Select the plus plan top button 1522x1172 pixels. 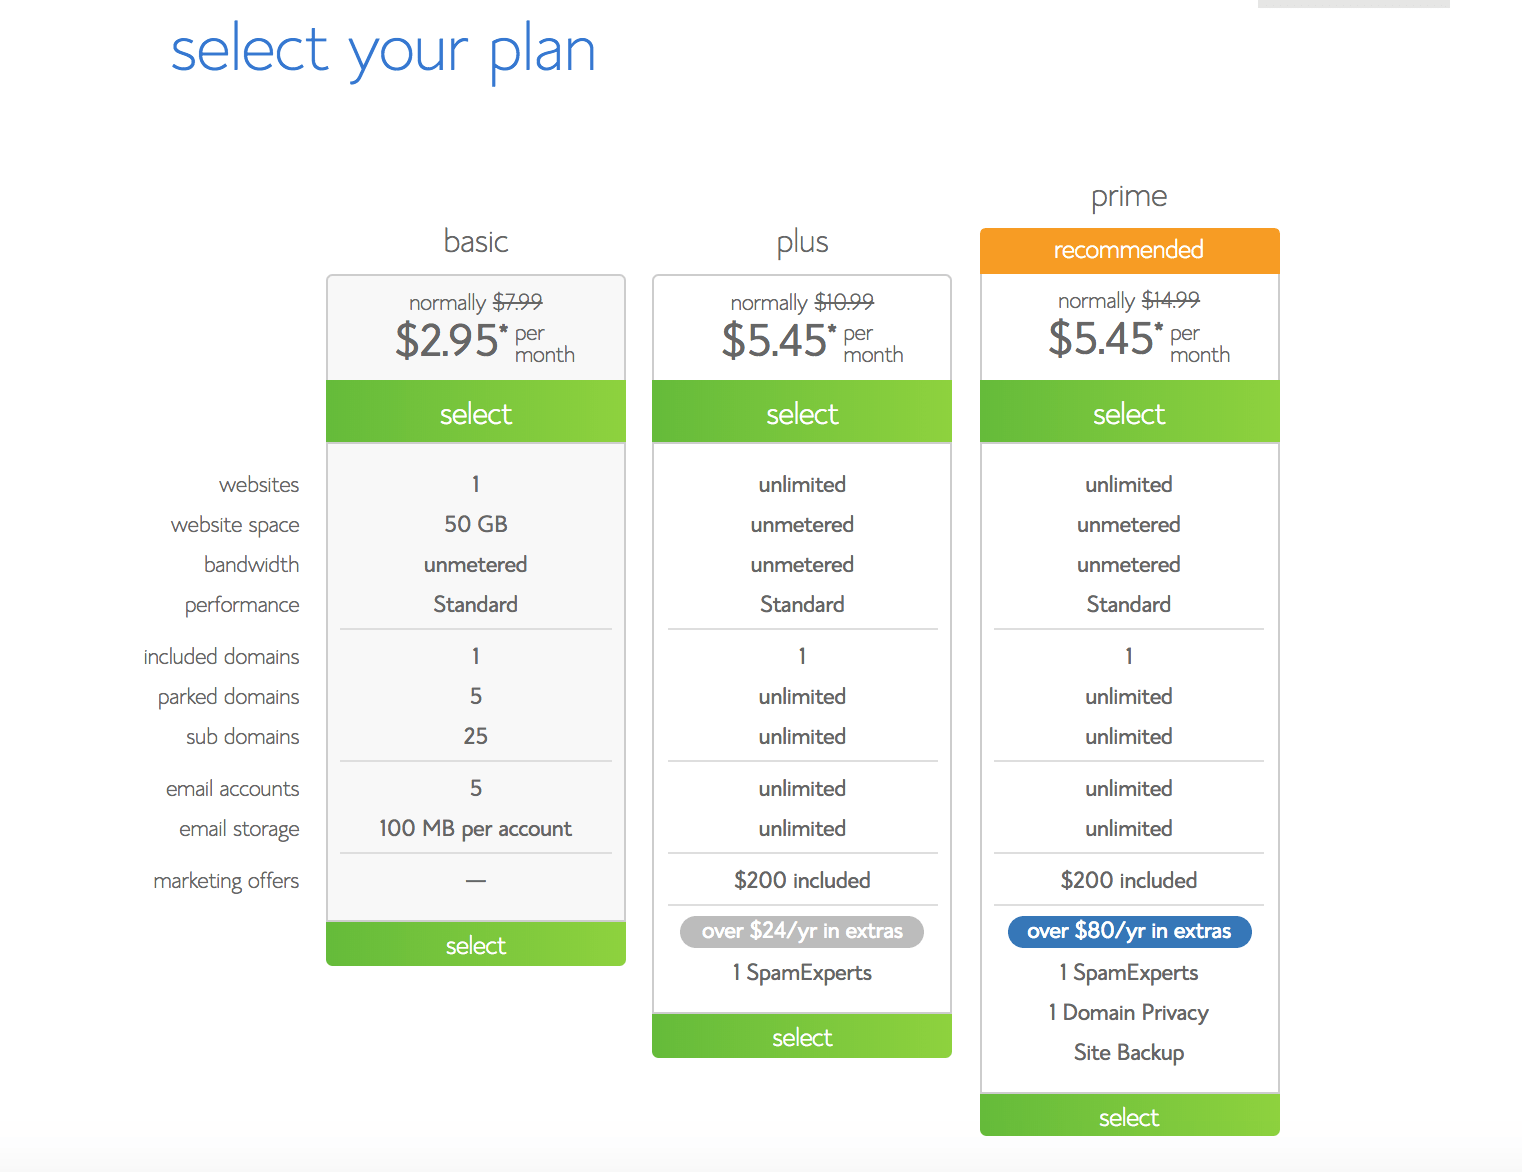pos(802,411)
